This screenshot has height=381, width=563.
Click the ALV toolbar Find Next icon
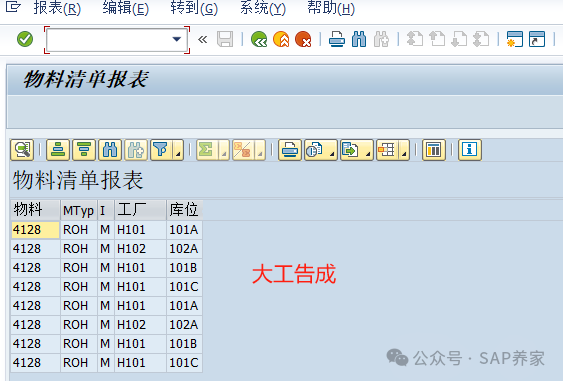pos(136,150)
